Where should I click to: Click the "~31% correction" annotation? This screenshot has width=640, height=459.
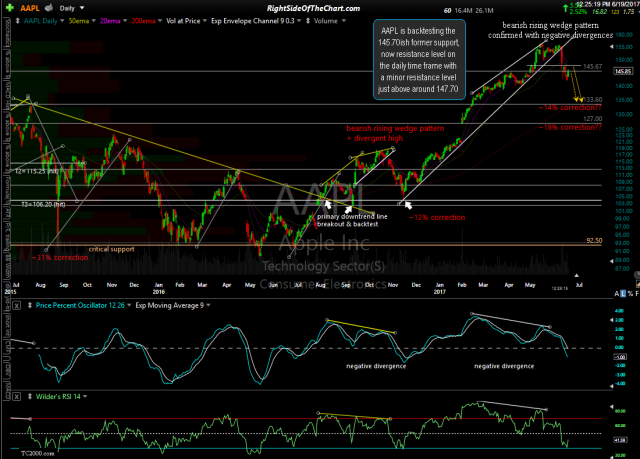point(60,257)
